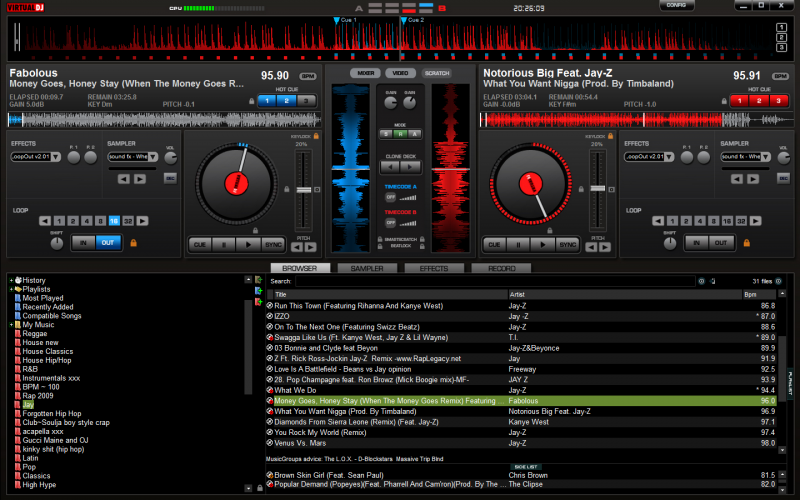Viewport: 800px width, 500px height.
Task: Click the left deck sampler REC button
Action: [170, 178]
